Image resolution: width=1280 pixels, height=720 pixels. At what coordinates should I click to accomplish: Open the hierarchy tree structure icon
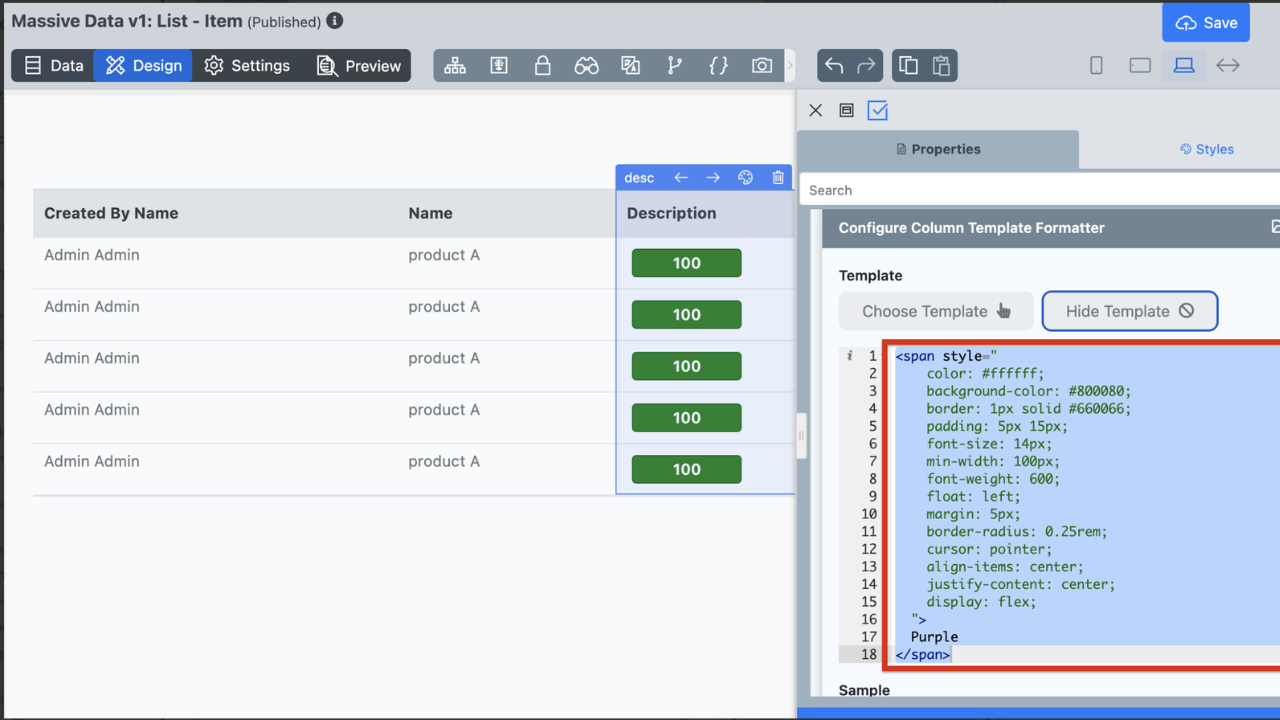pyautogui.click(x=455, y=66)
